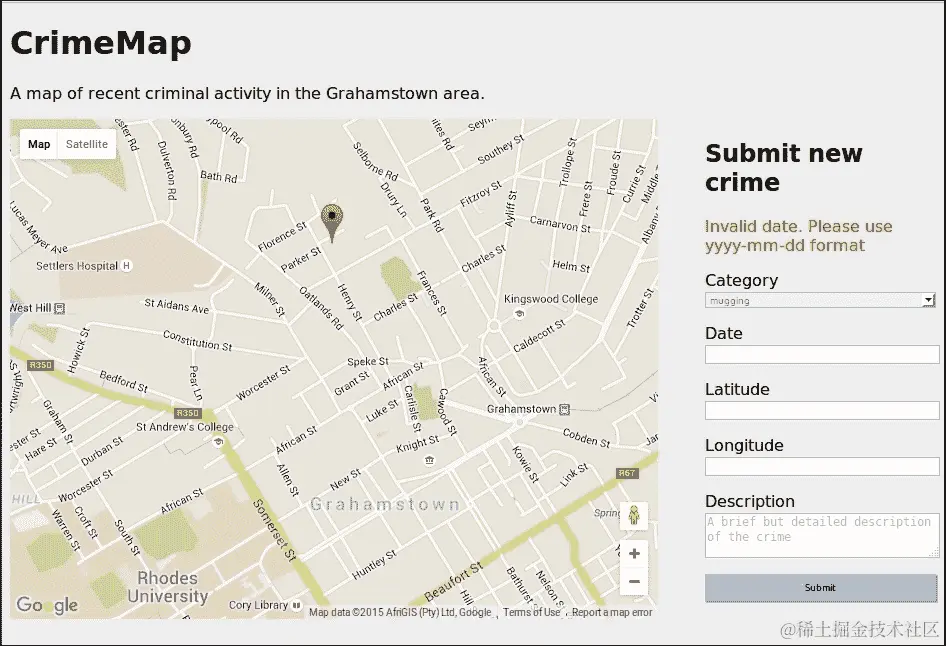Click the Cory Library icon
Screen dimensions: 946x646
point(296,605)
